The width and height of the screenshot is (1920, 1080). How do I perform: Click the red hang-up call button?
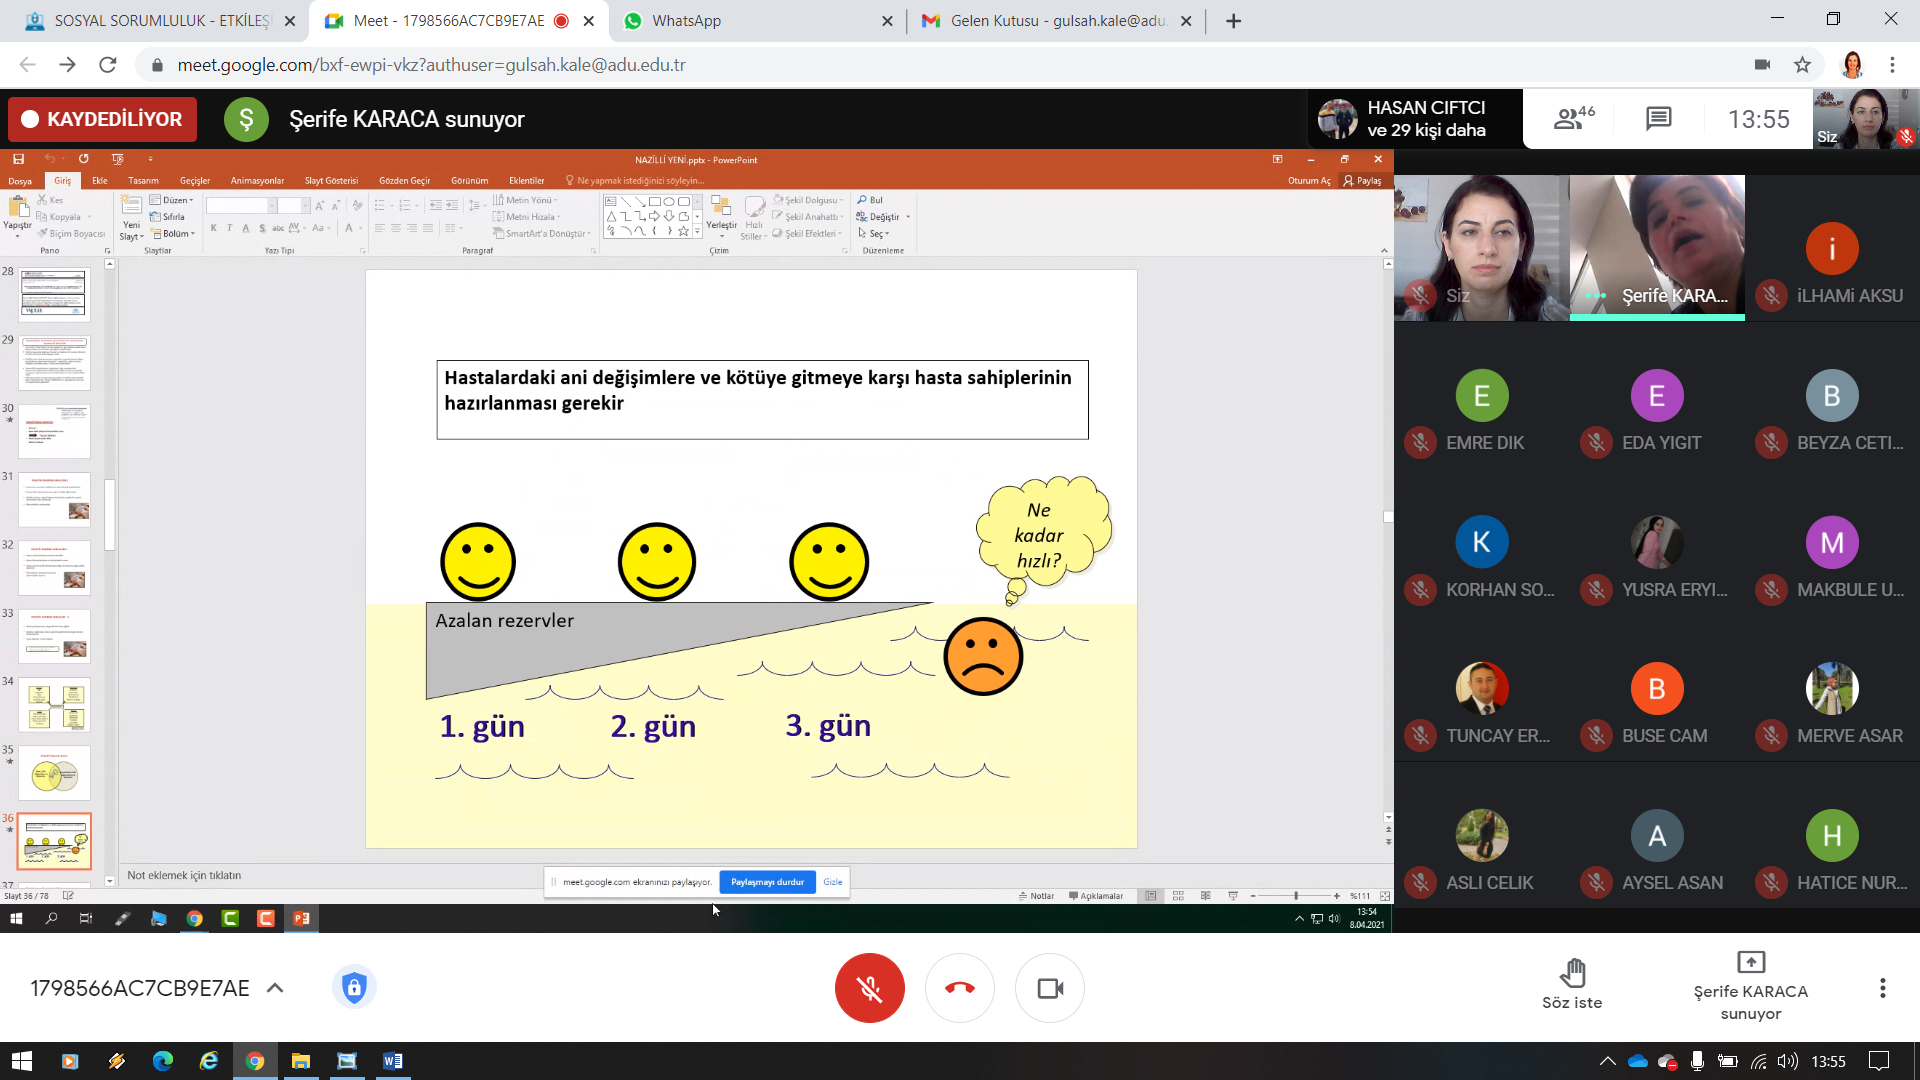[x=960, y=988]
